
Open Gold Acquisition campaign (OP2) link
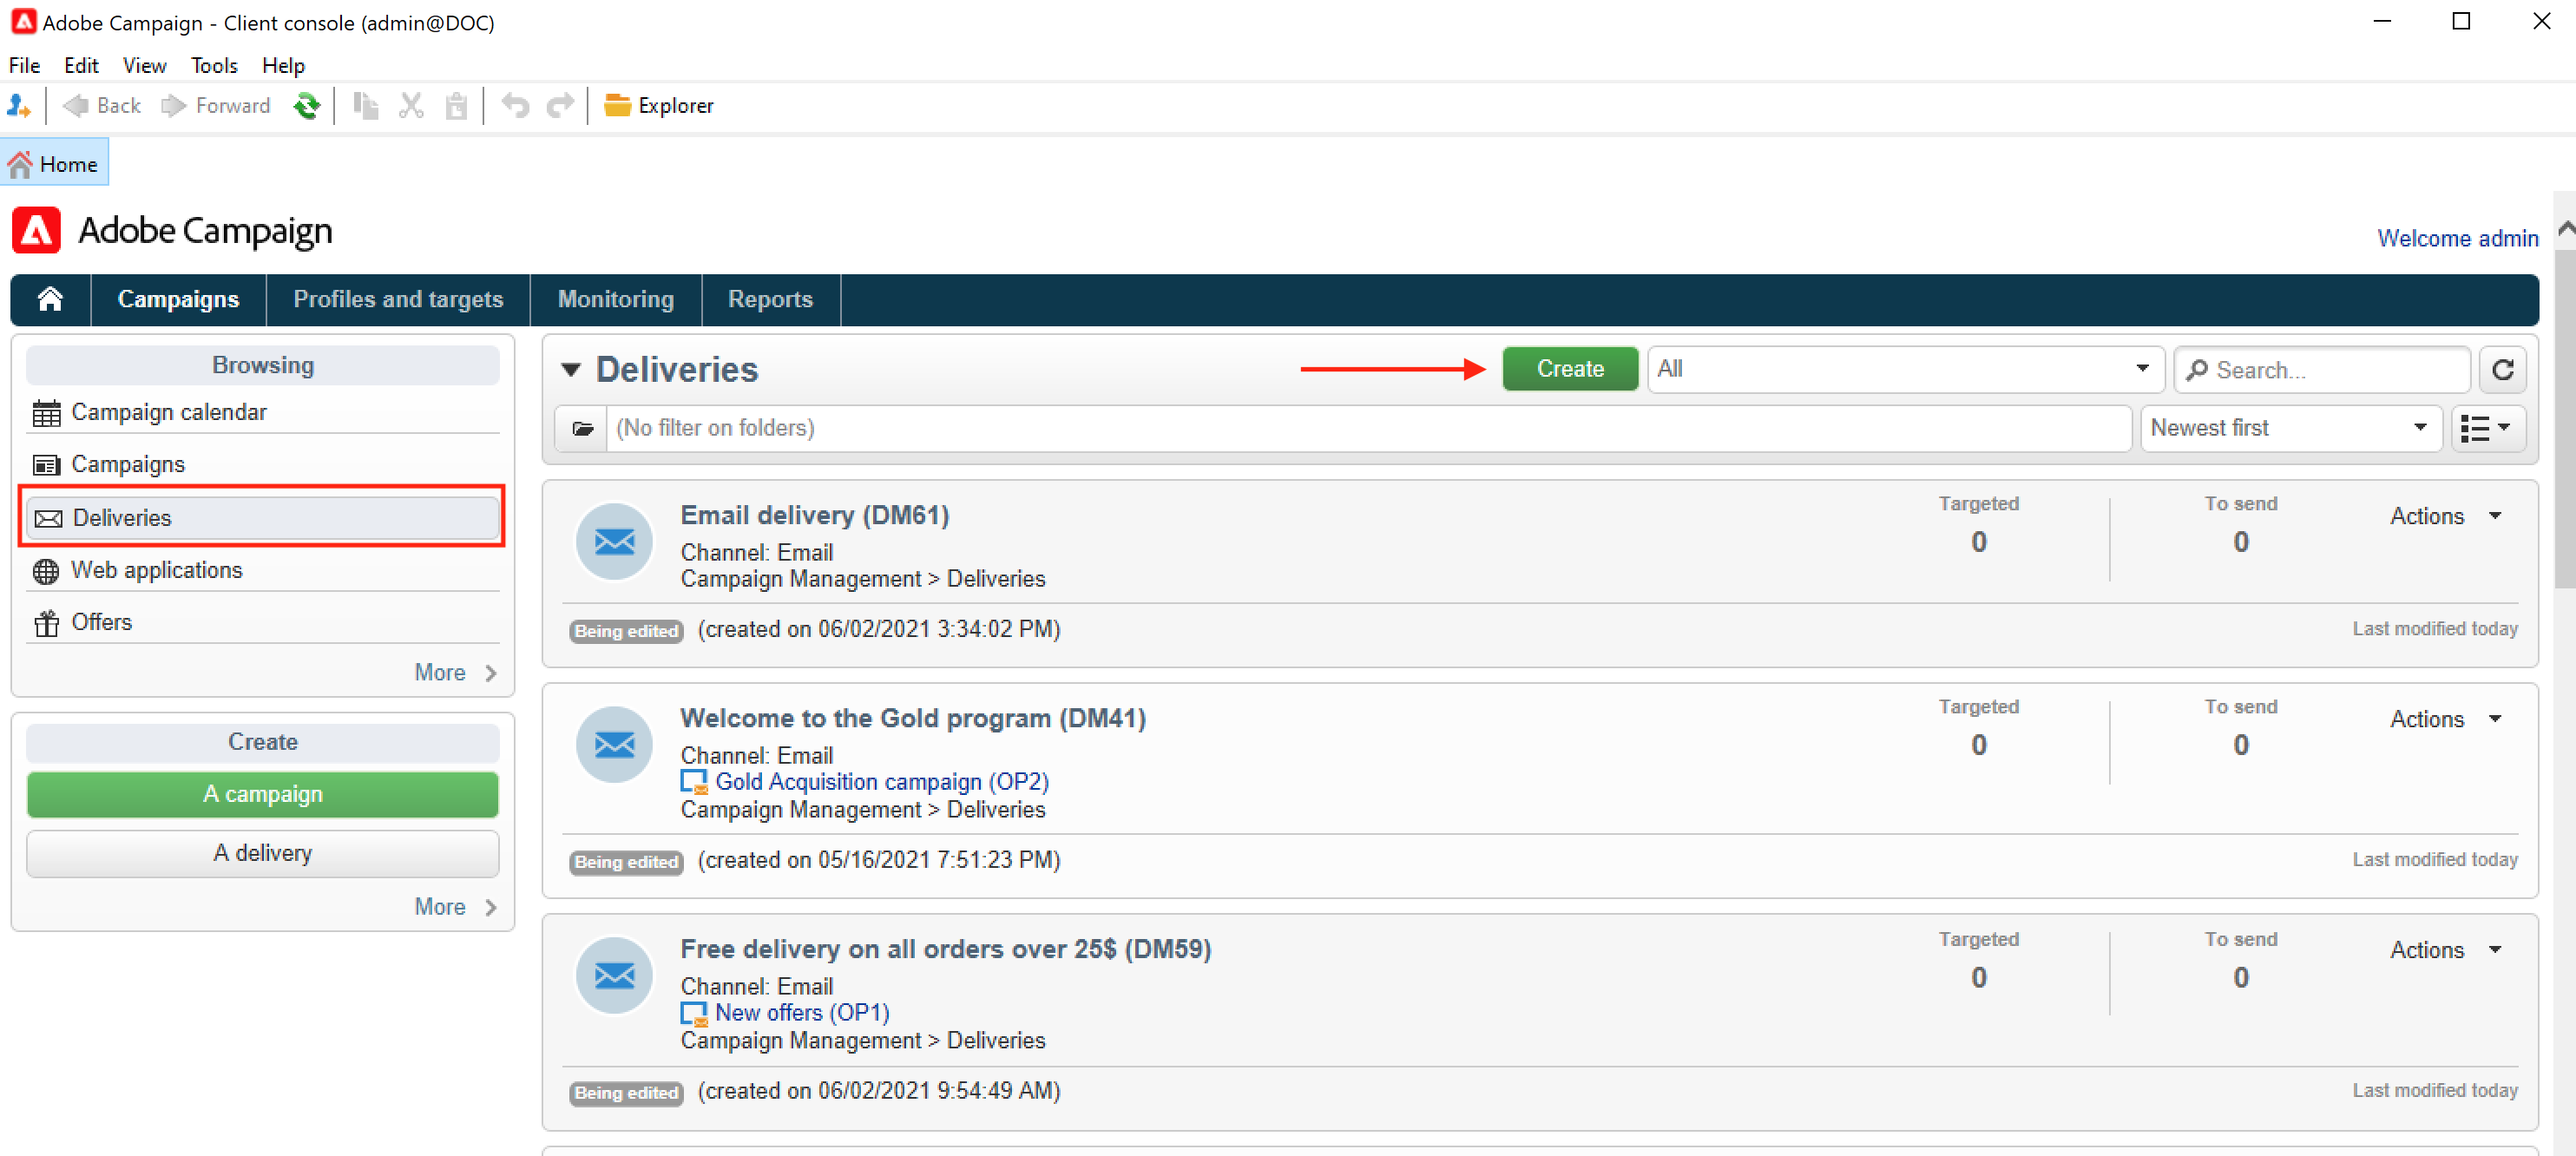tap(881, 781)
